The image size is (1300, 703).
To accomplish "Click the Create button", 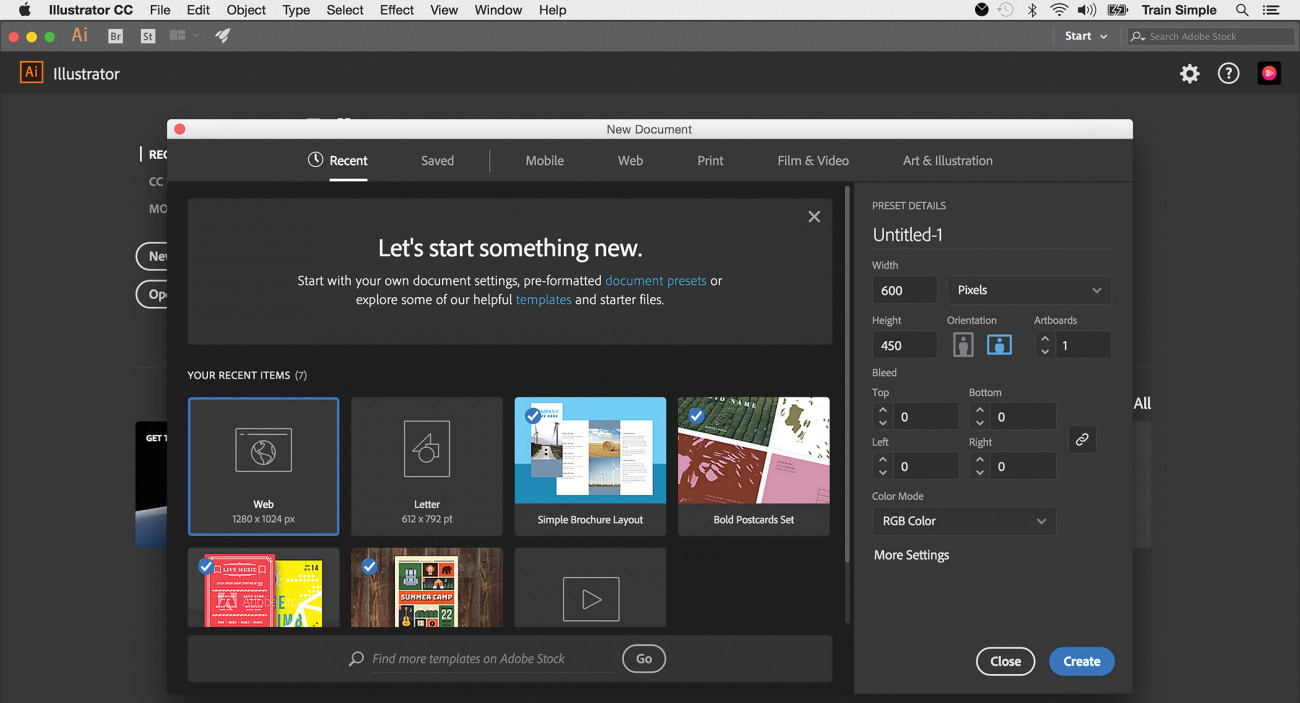I will click(1081, 661).
